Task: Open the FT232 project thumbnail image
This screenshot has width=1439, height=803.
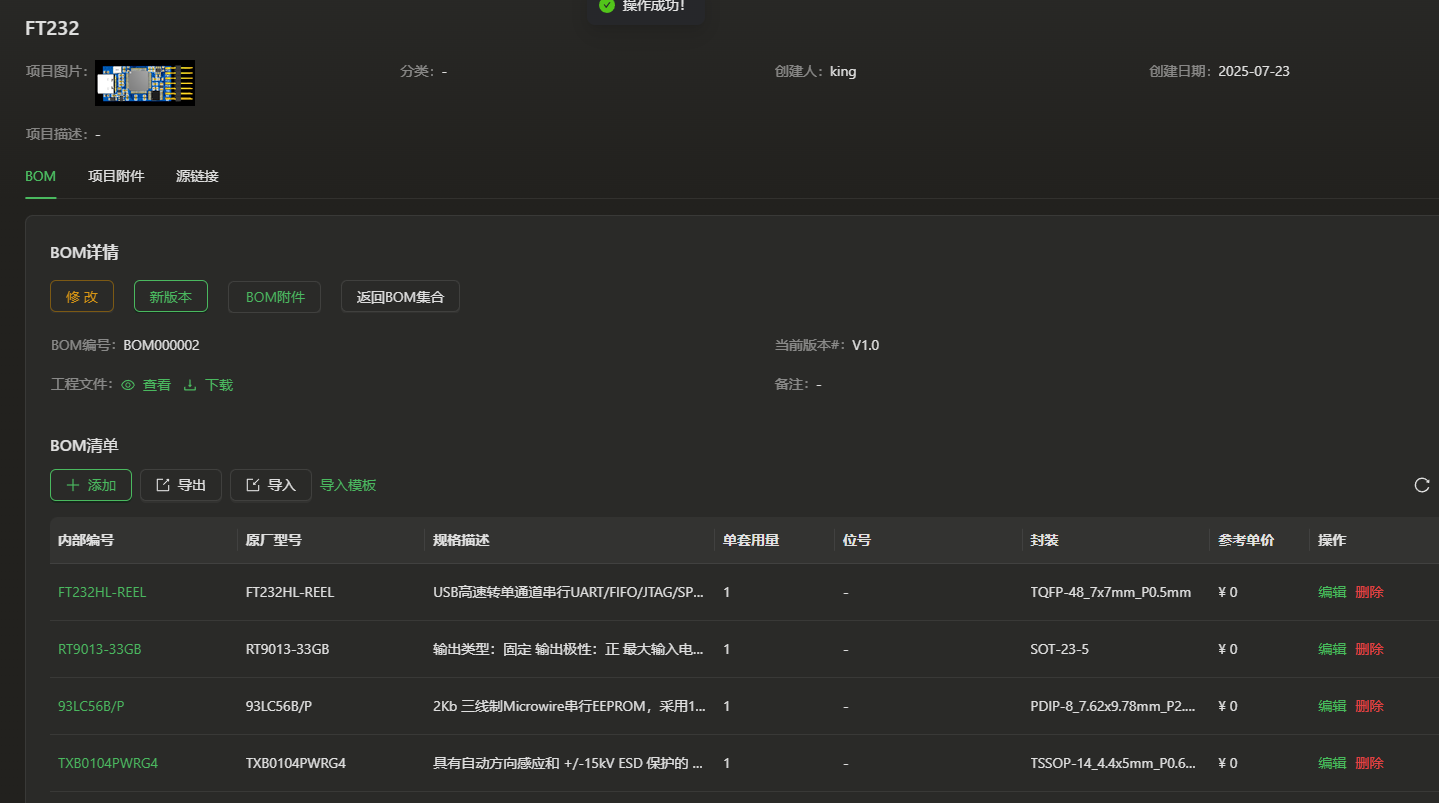Action: click(145, 83)
